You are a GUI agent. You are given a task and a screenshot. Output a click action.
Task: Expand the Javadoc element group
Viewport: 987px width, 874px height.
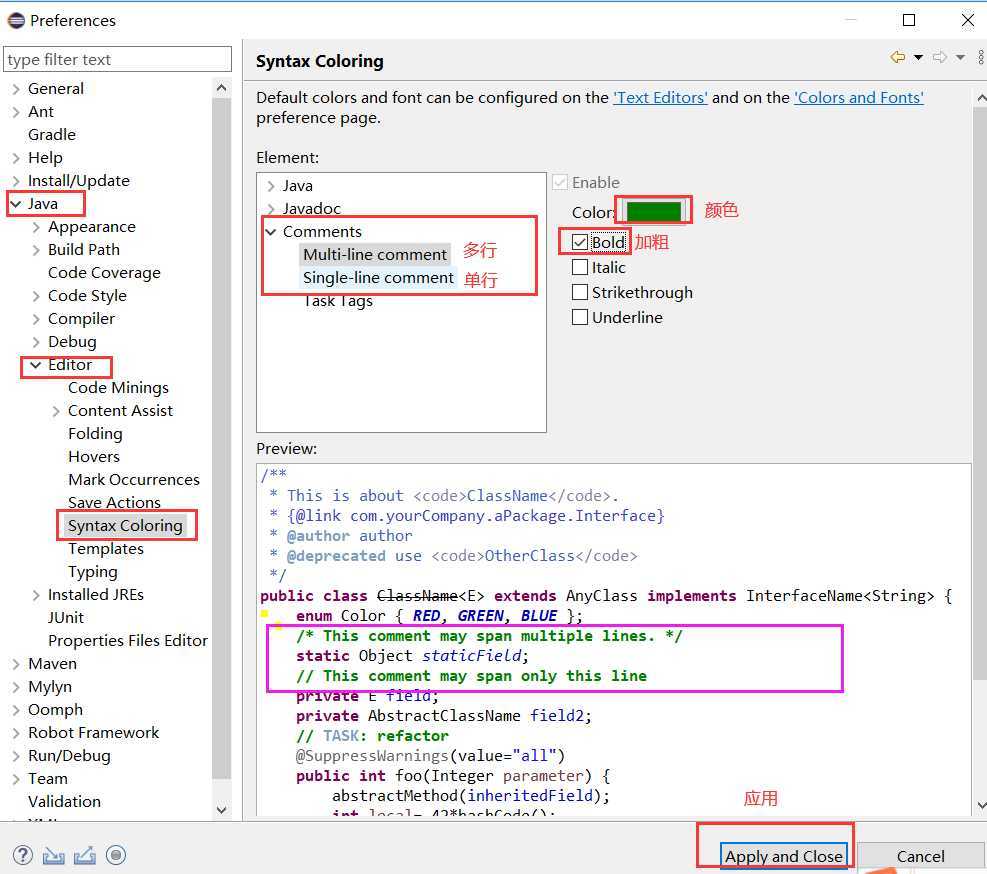click(x=271, y=208)
